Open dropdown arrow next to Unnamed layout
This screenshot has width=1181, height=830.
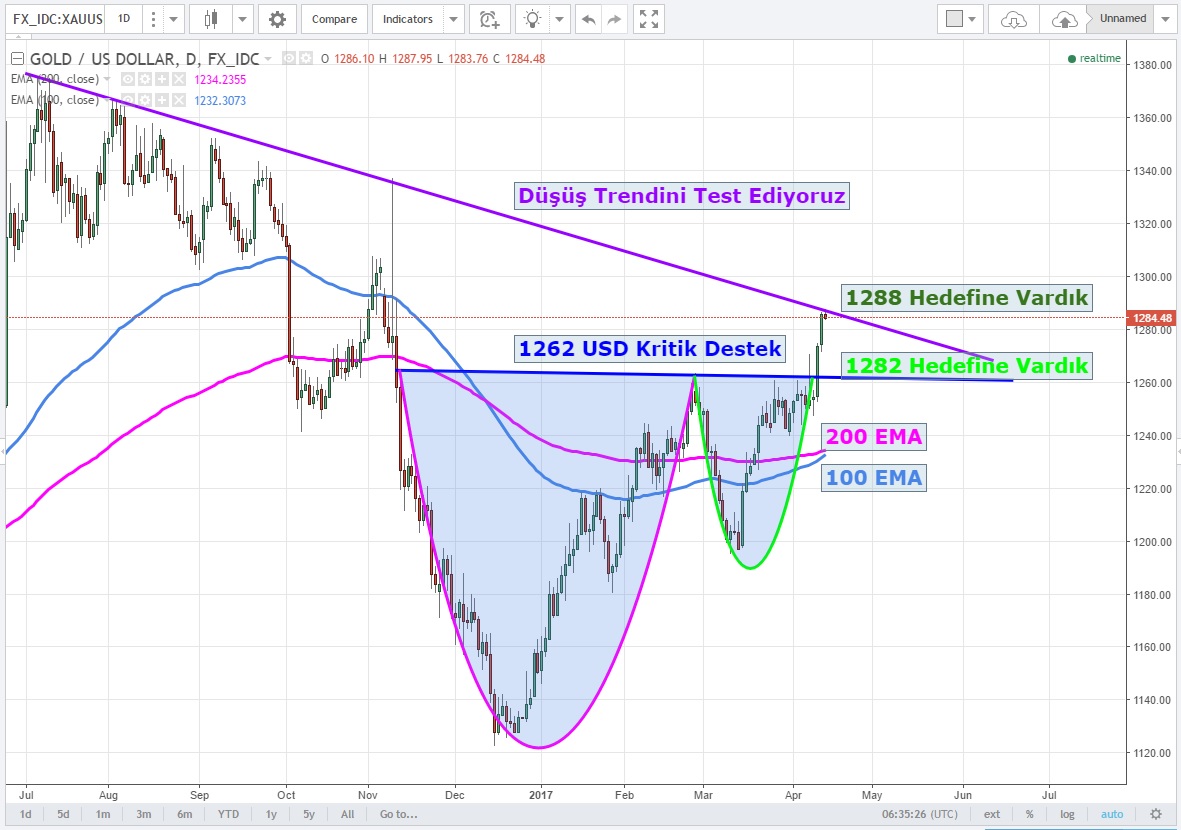point(1166,18)
